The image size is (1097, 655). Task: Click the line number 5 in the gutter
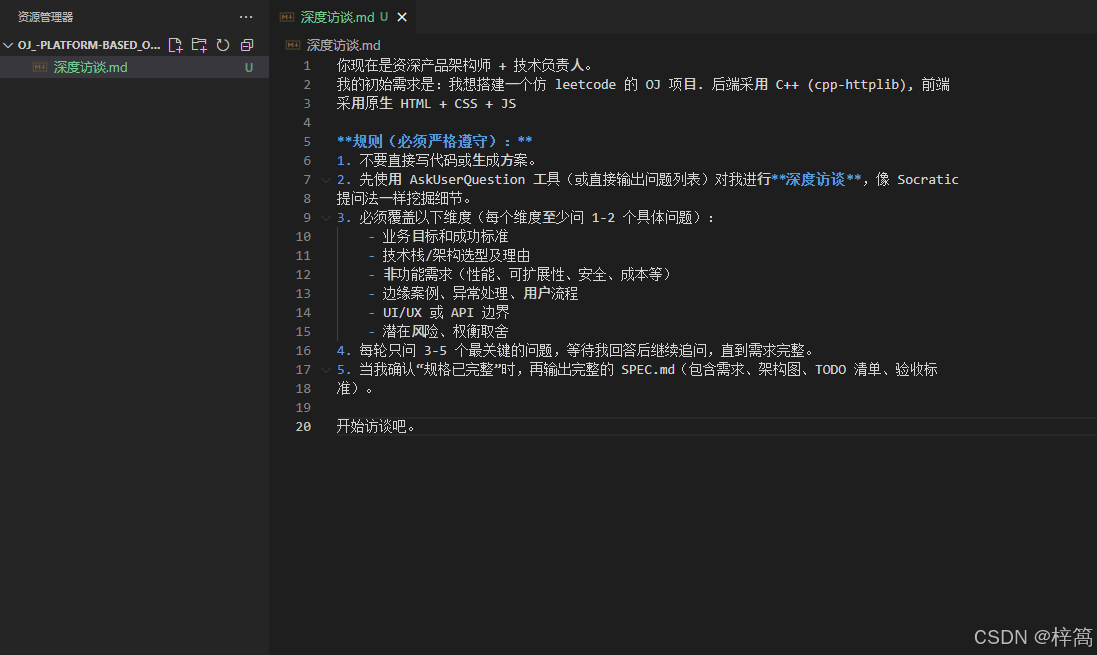tap(306, 141)
